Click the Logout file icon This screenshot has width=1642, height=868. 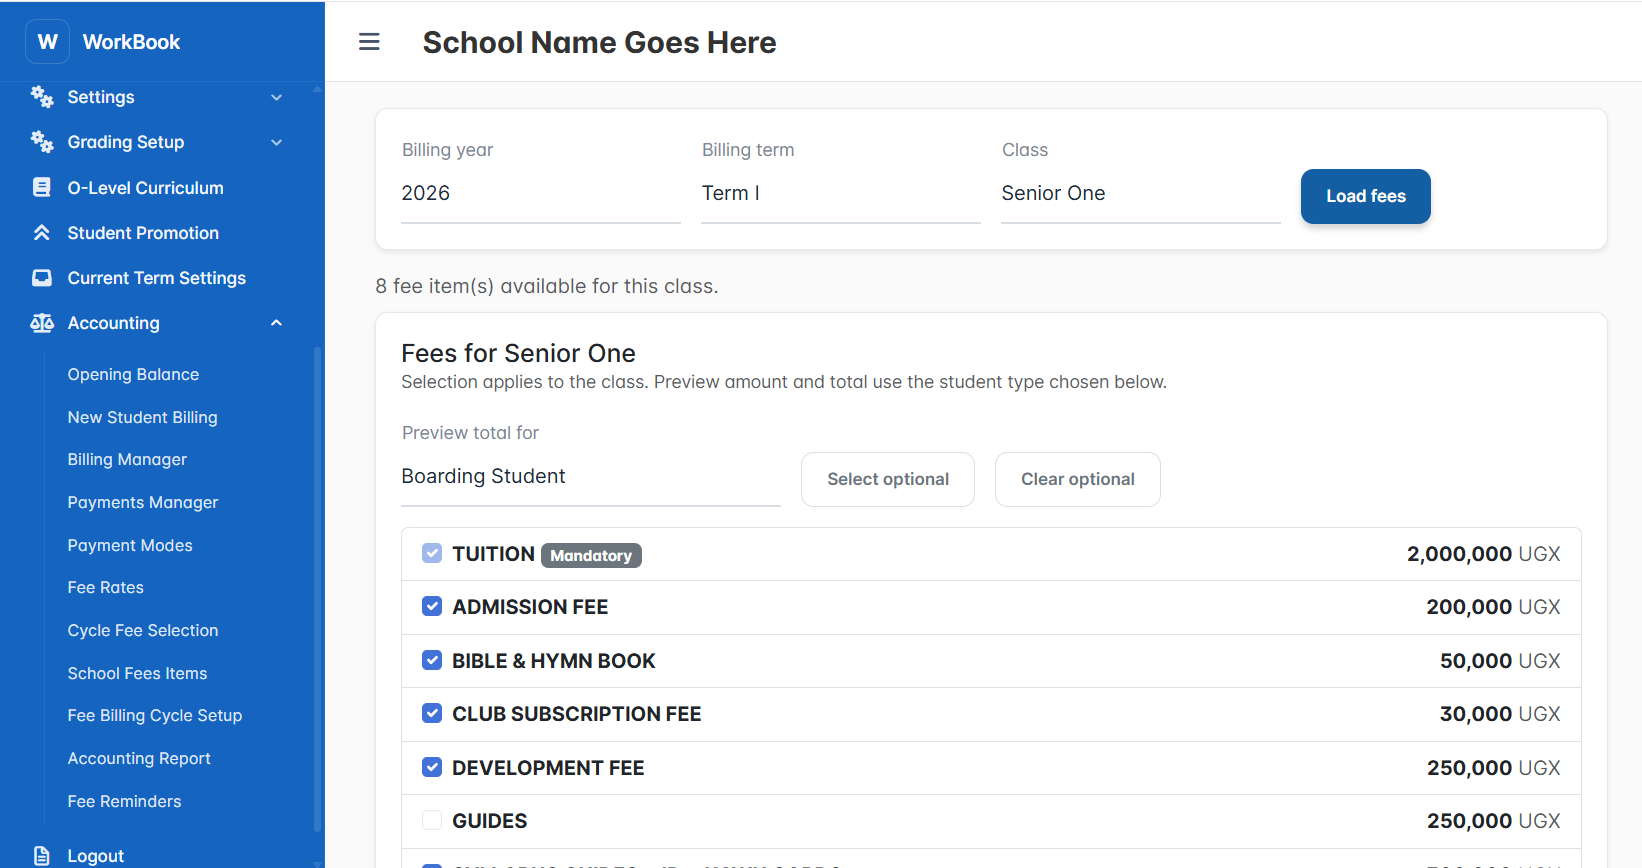click(x=42, y=856)
